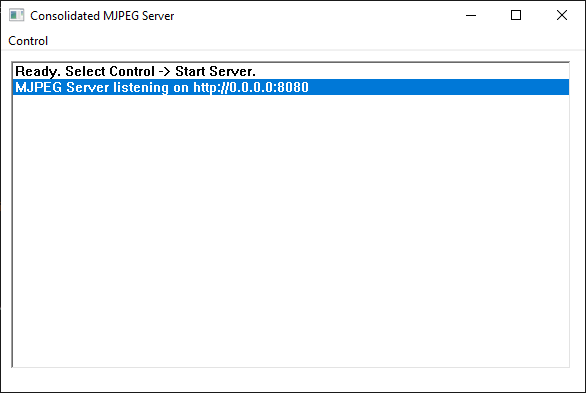Maximize the Consolidated MJPEG Server window
The height and width of the screenshot is (393, 586).
[516, 15]
